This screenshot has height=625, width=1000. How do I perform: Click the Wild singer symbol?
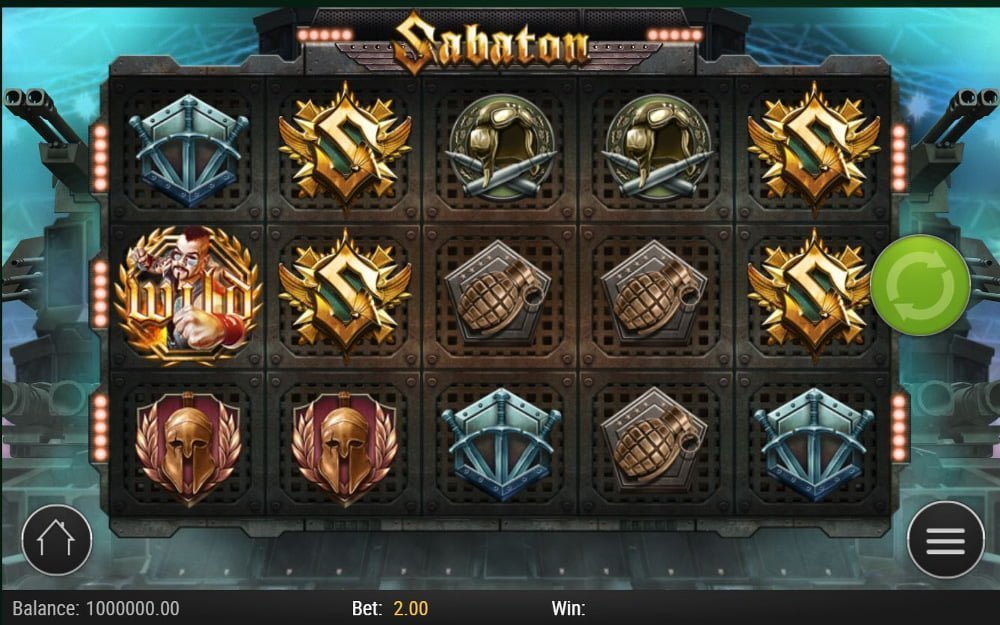click(188, 296)
